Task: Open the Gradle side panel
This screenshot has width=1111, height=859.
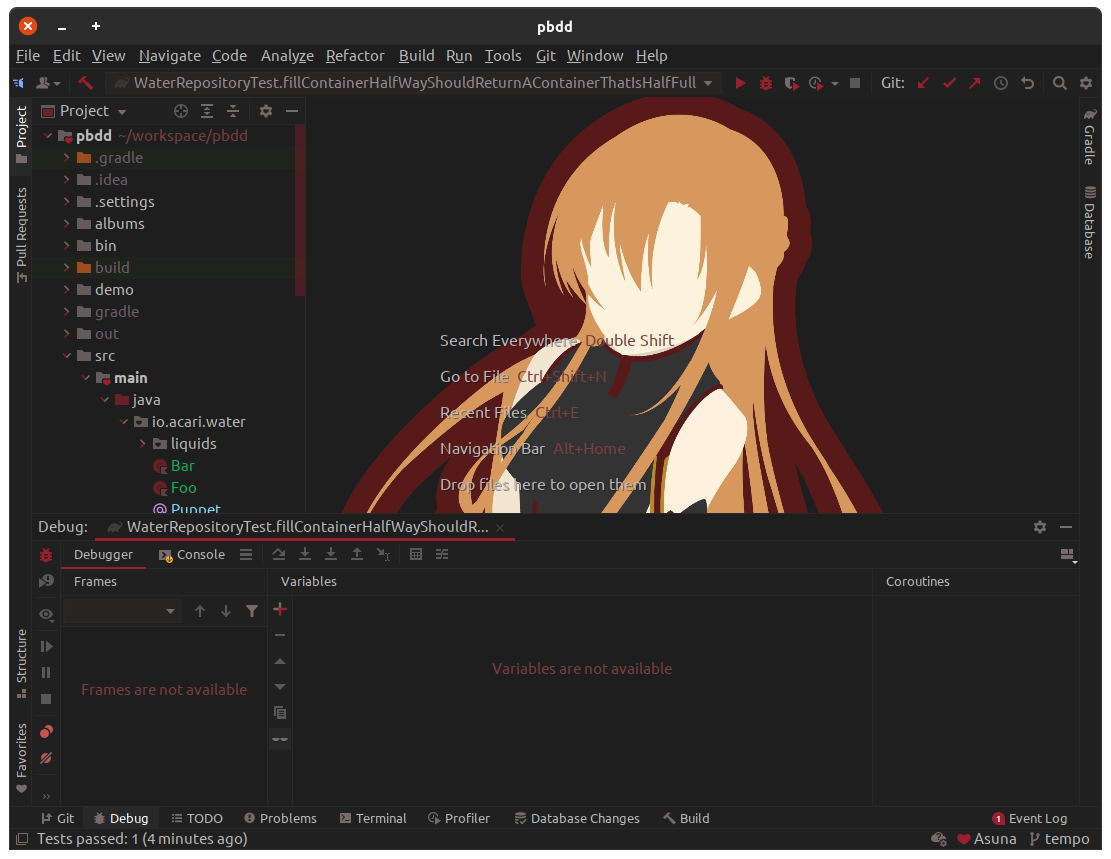Action: click(1090, 137)
